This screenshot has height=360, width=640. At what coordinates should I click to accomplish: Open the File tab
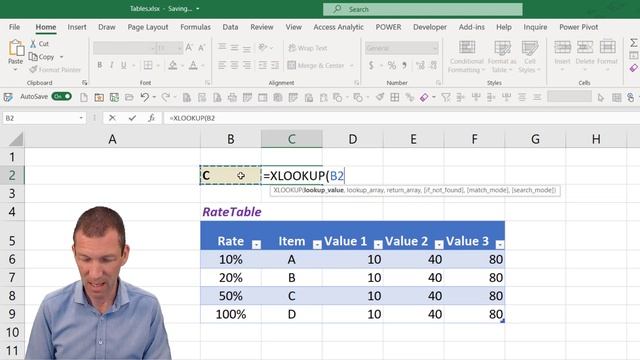[14, 27]
